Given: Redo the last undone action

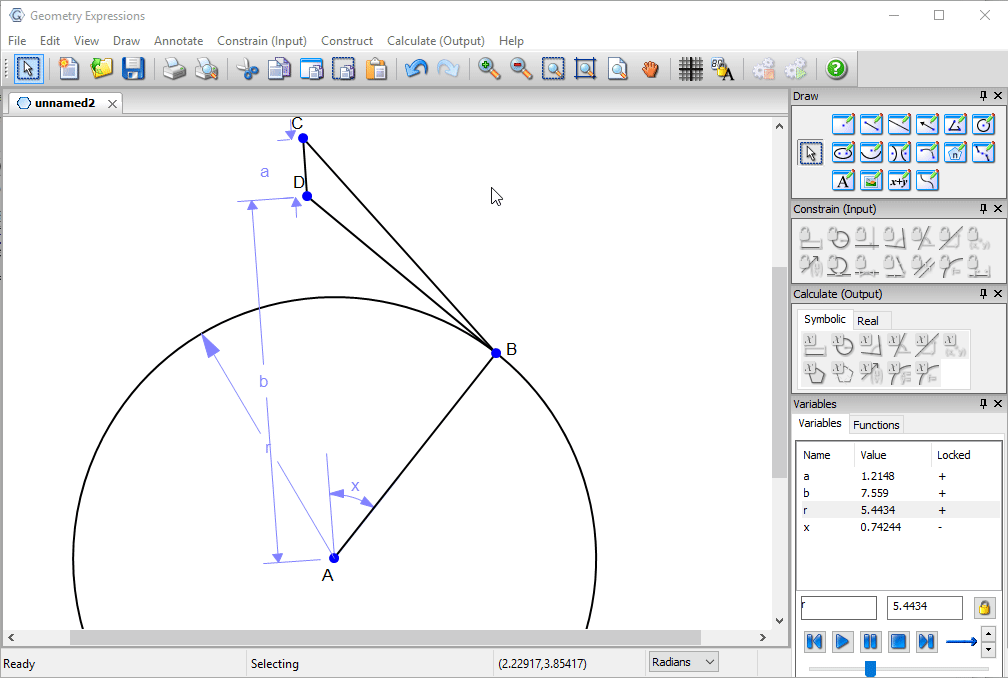Looking at the screenshot, I should coord(448,69).
